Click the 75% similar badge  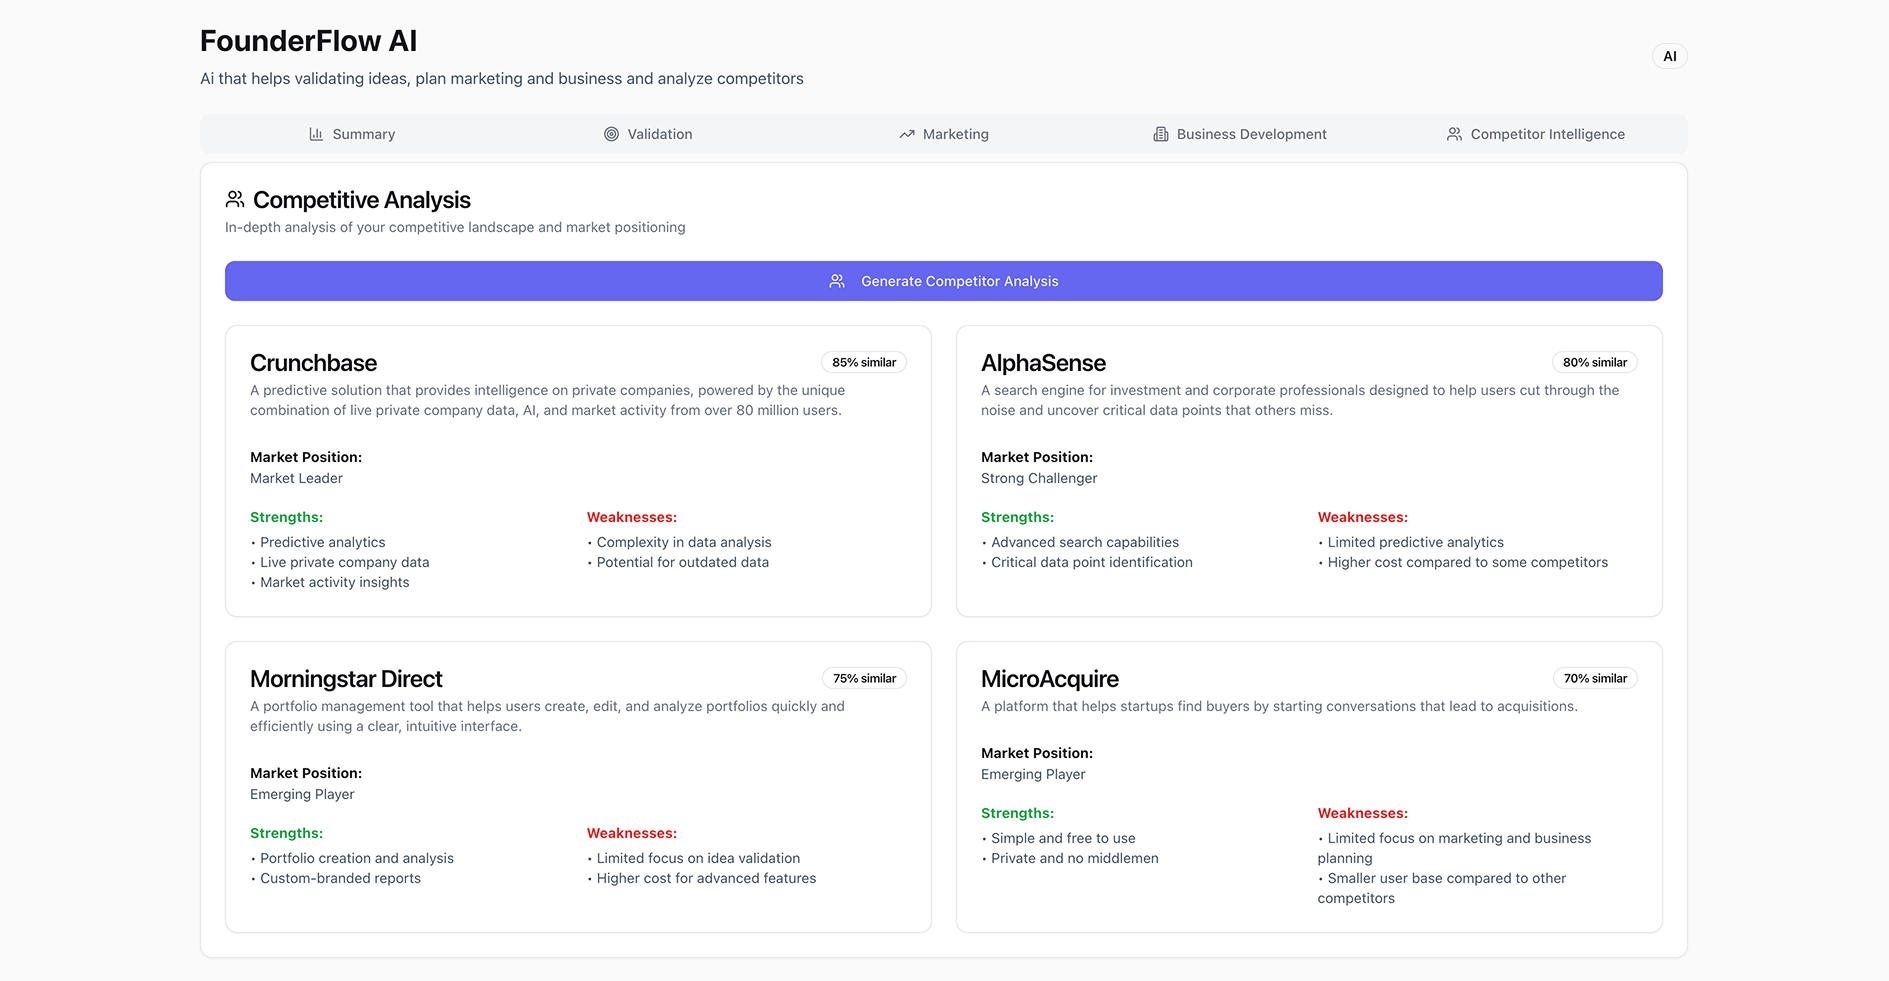(864, 678)
